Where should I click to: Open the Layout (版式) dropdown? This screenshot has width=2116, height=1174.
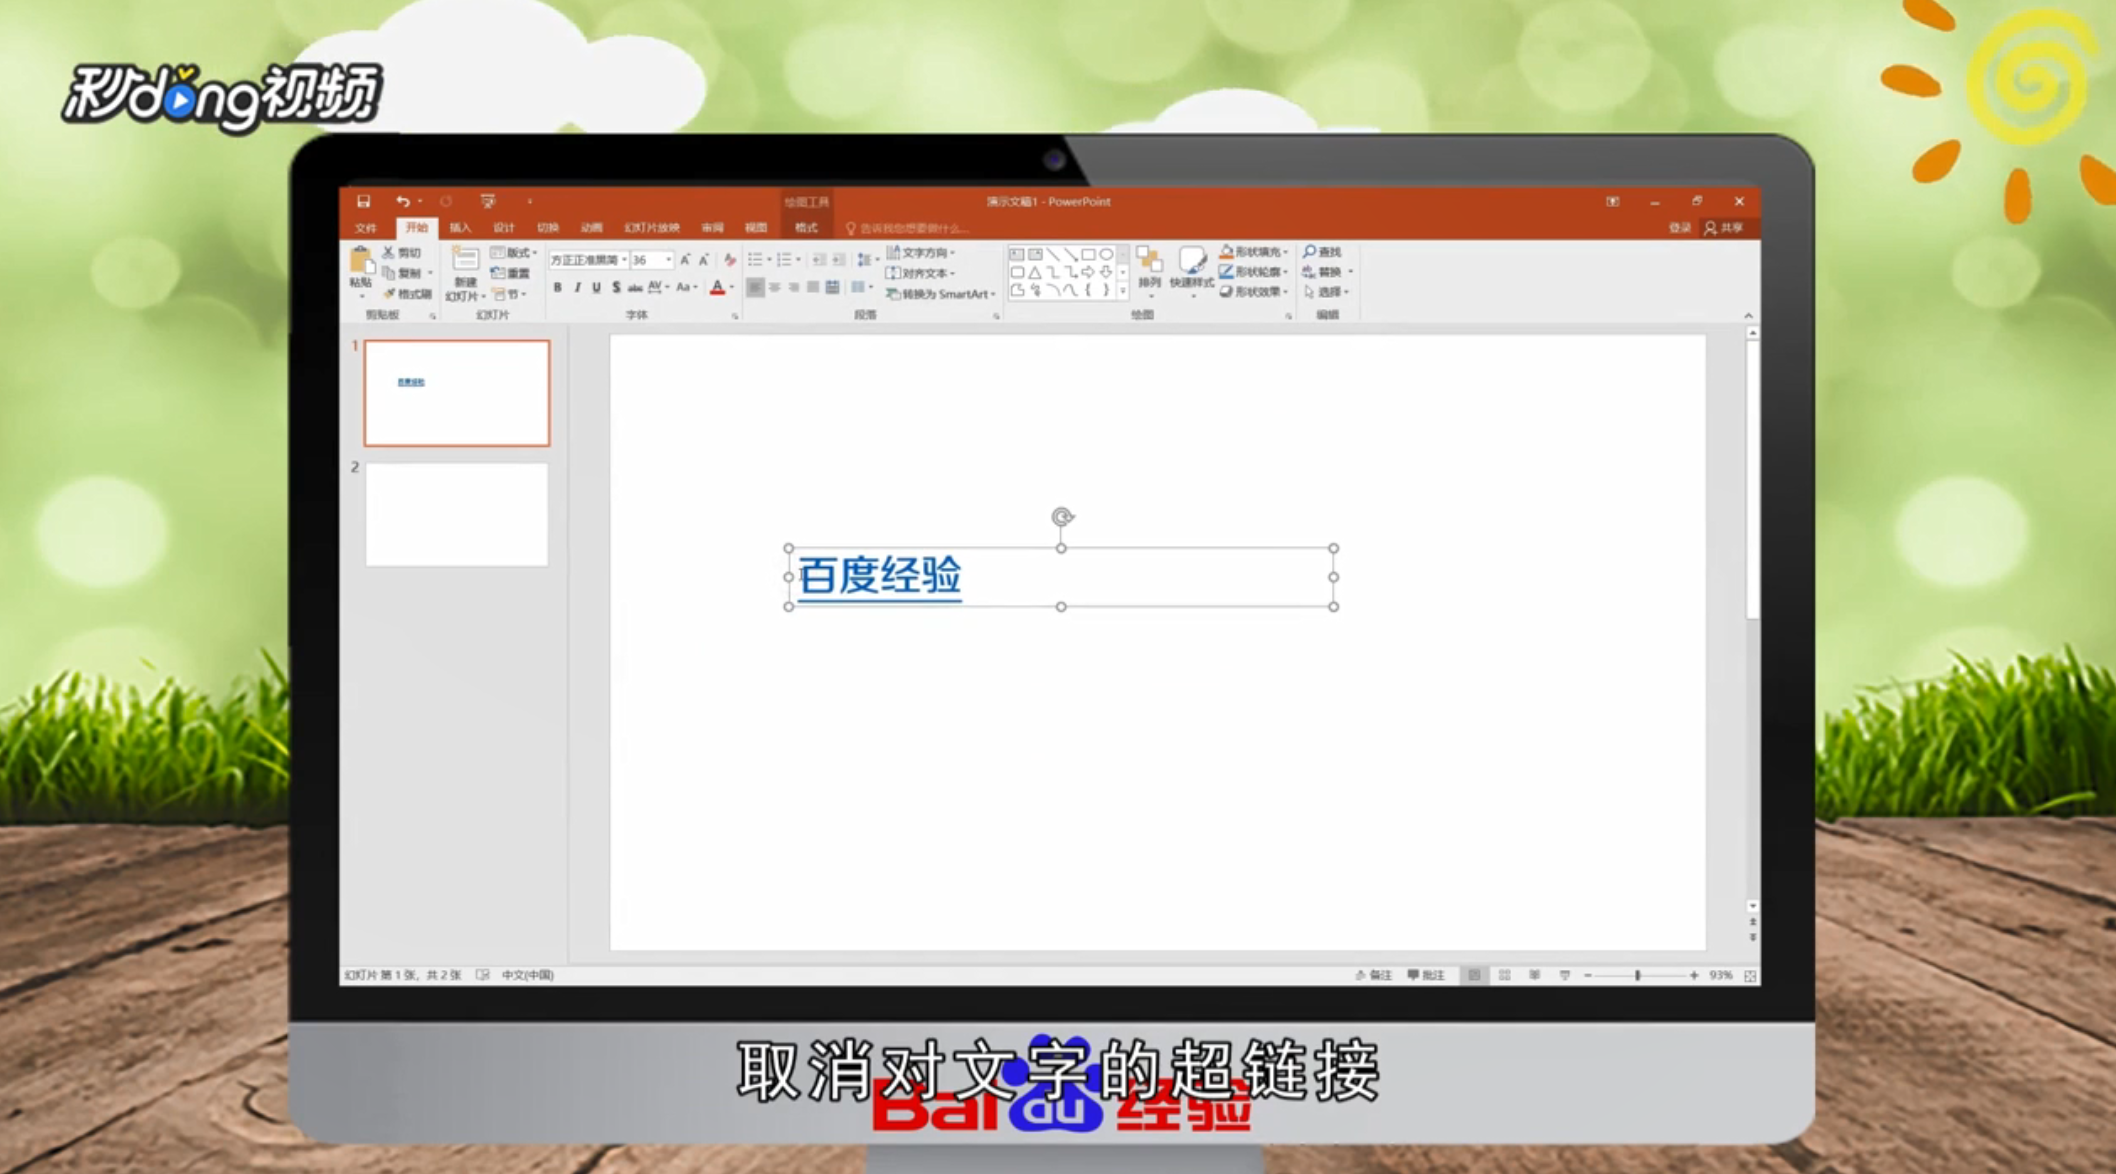[514, 253]
